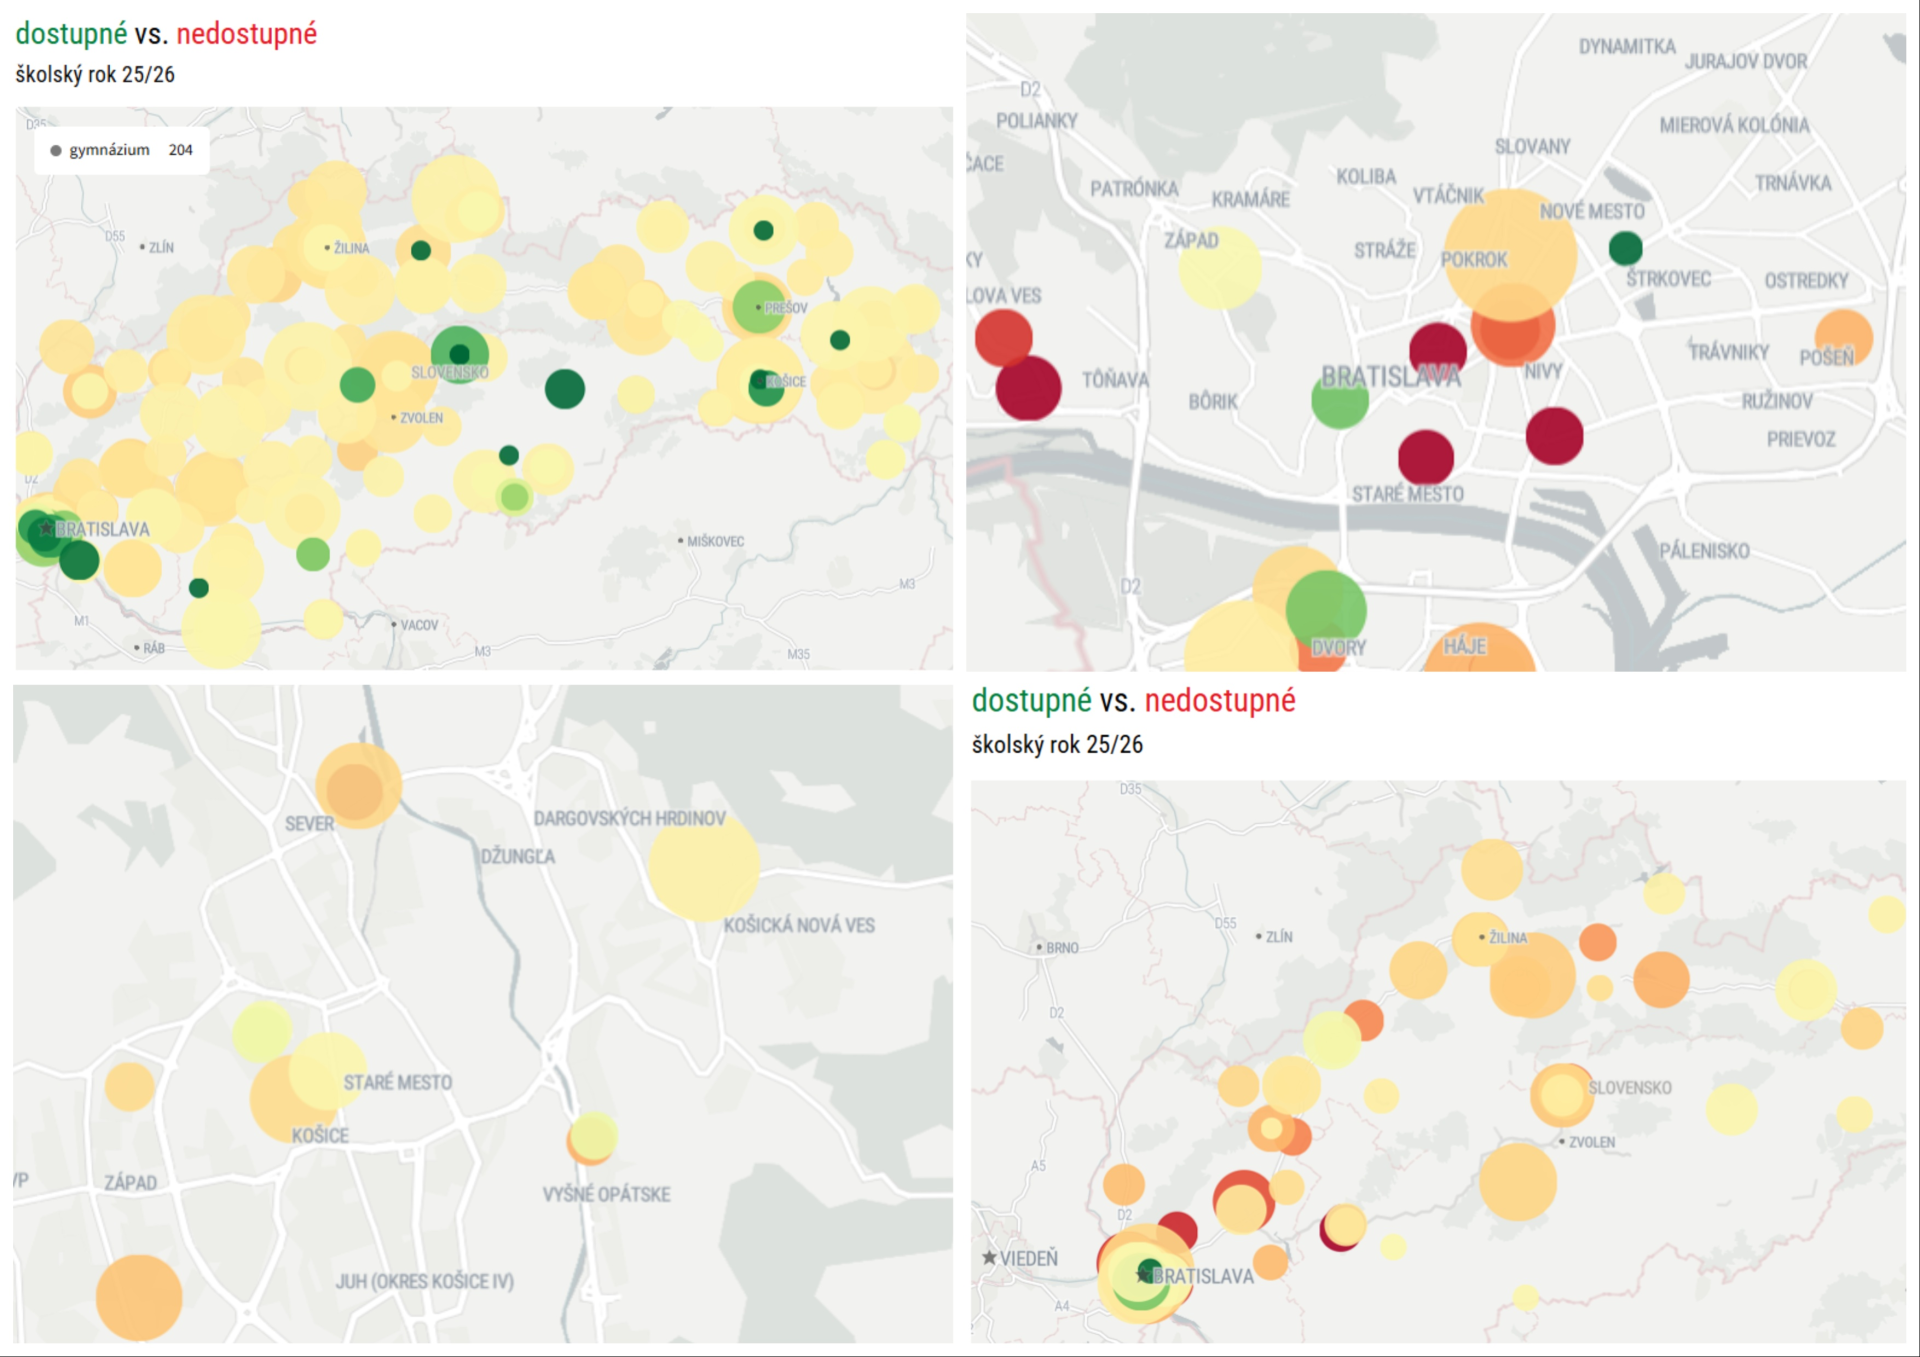This screenshot has width=1920, height=1357.
Task: Click the Miškovec city label
Action: pos(714,541)
